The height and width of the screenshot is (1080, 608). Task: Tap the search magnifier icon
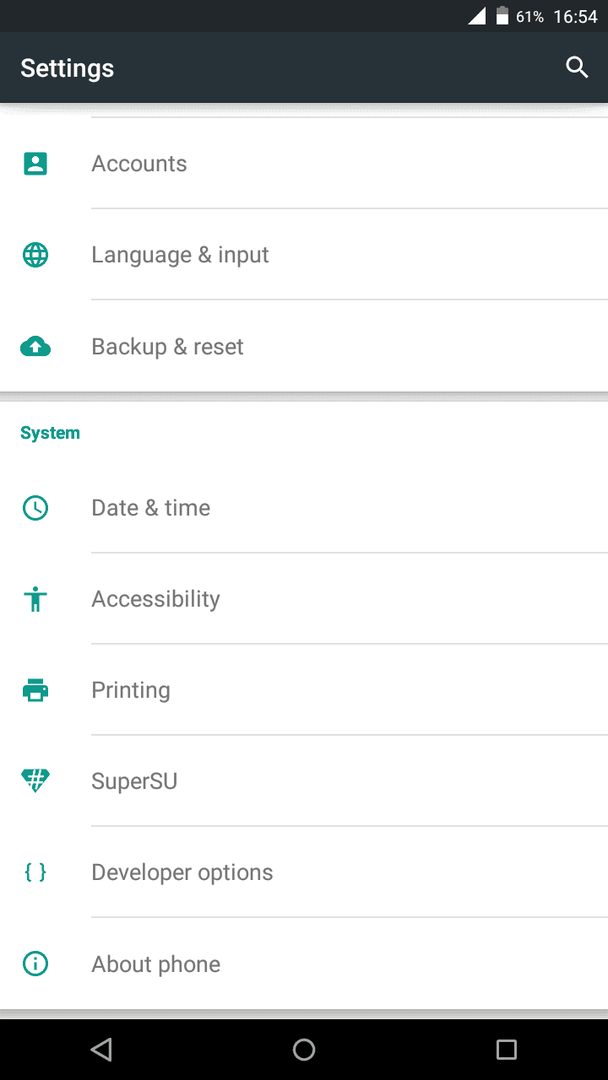(x=577, y=68)
